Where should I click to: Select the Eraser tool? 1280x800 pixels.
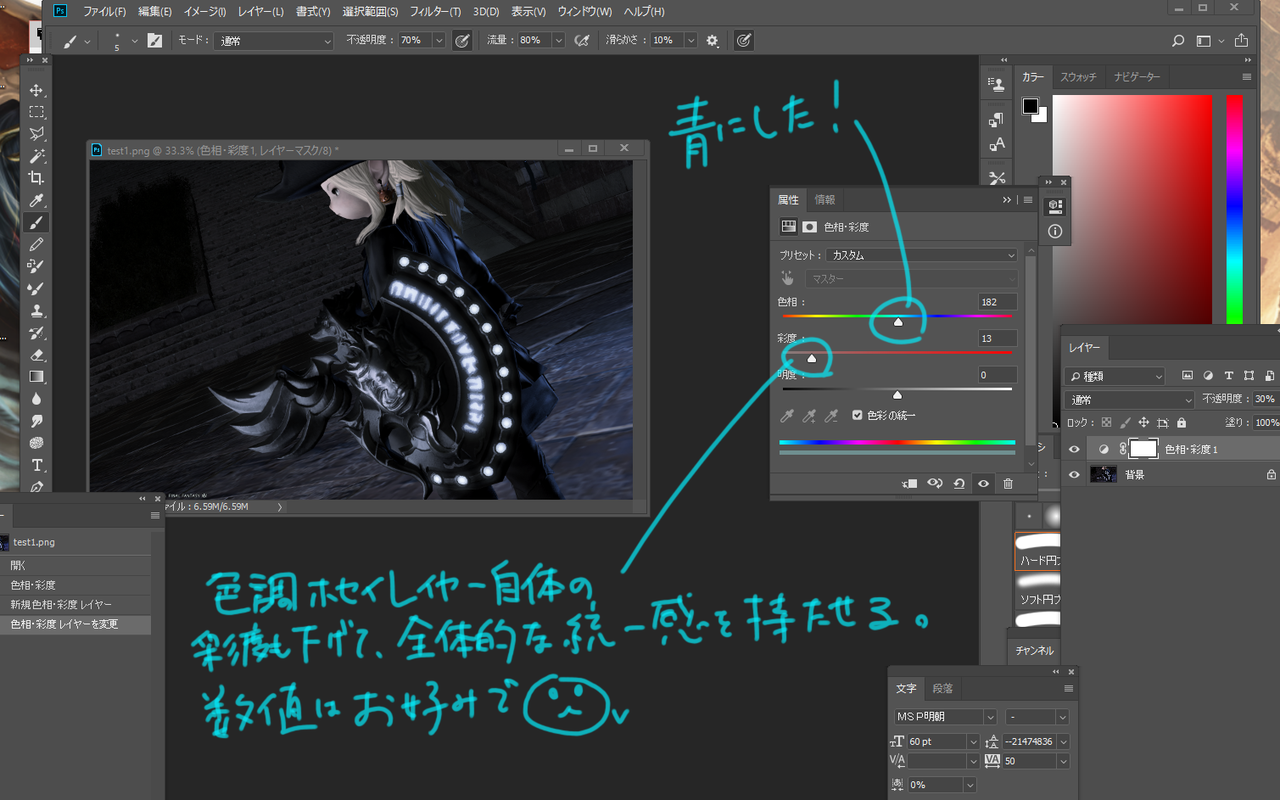[37, 354]
